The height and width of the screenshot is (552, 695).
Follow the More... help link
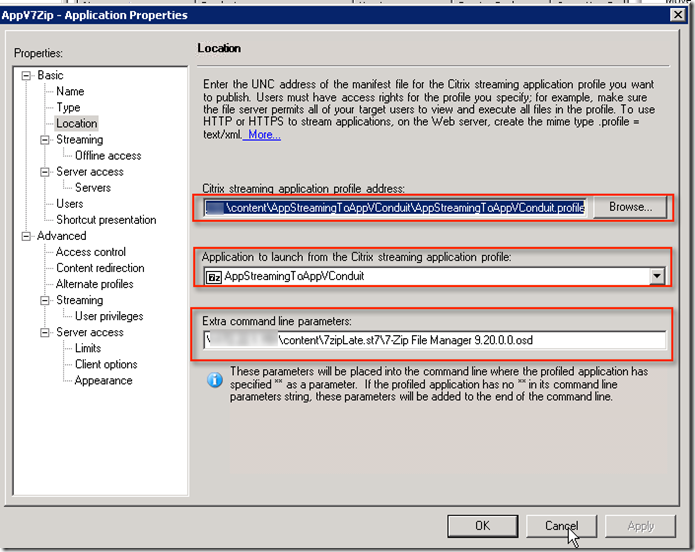point(264,134)
